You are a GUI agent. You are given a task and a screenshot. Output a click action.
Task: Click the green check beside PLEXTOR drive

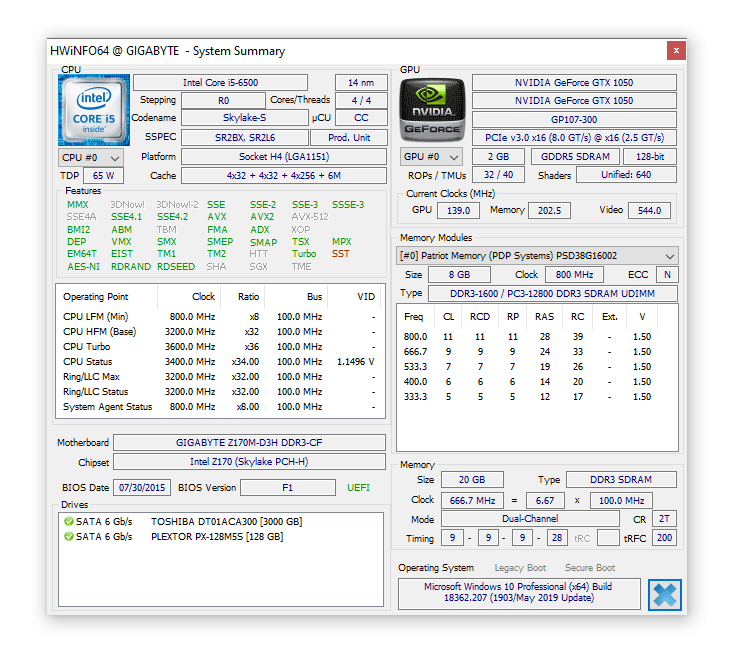(69, 536)
